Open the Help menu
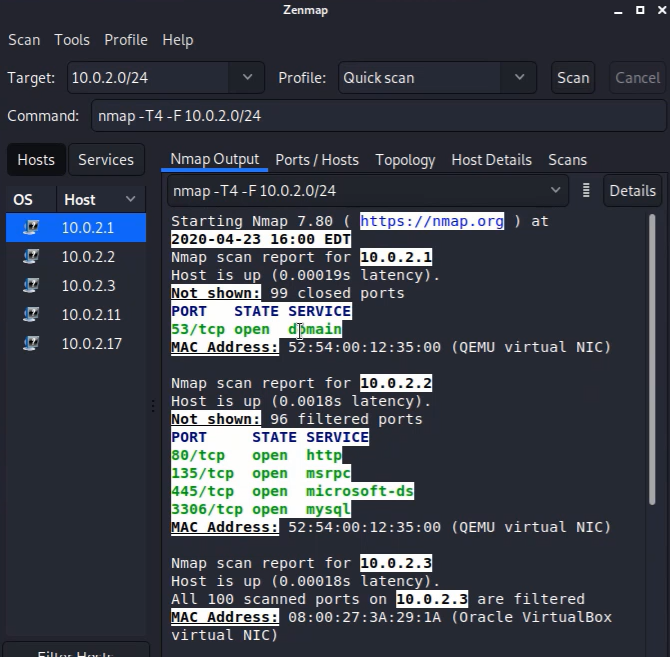This screenshot has height=657, width=670. click(178, 40)
